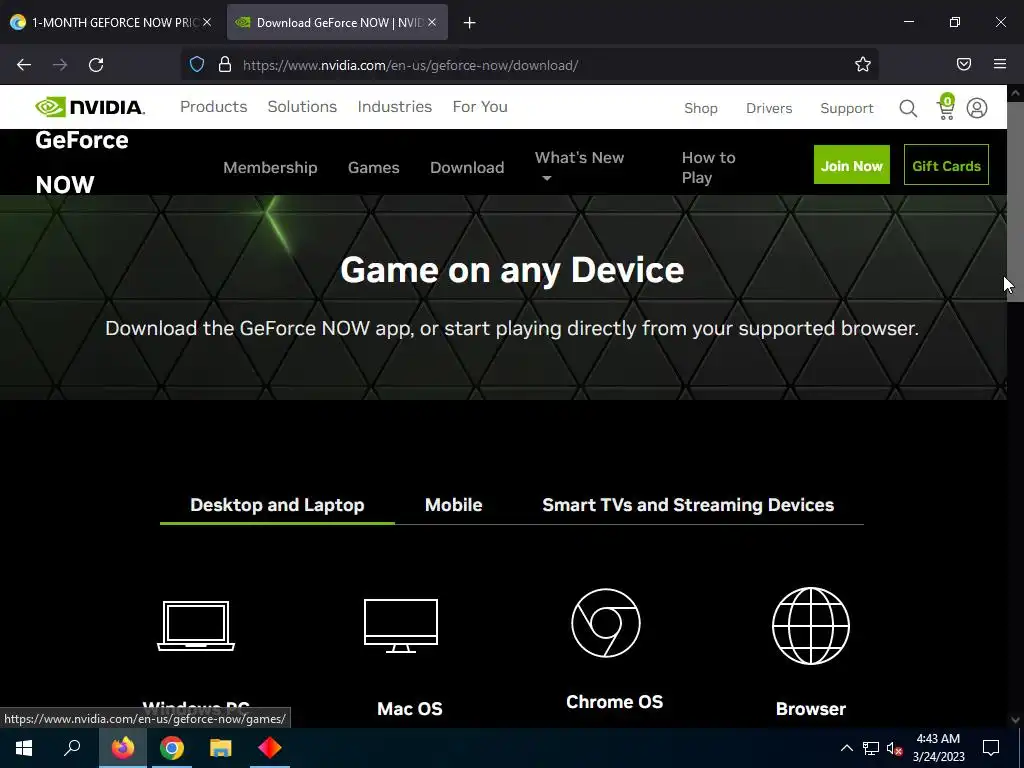Click the network status tray icon

pyautogui.click(x=871, y=748)
